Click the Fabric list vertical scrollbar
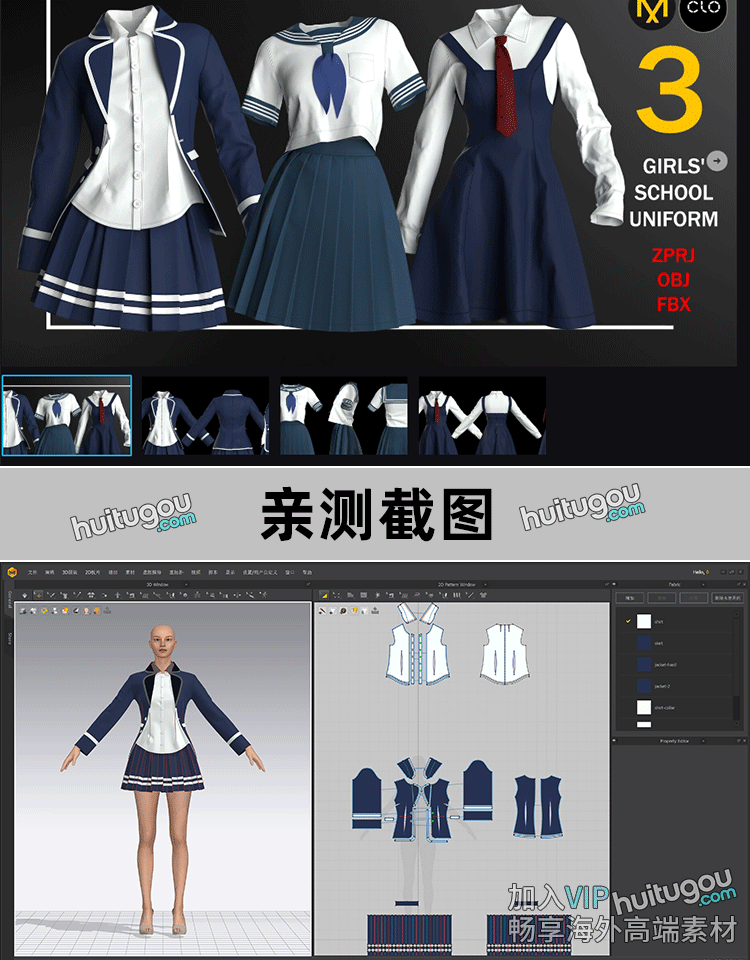The height and width of the screenshot is (960, 750). [737, 660]
